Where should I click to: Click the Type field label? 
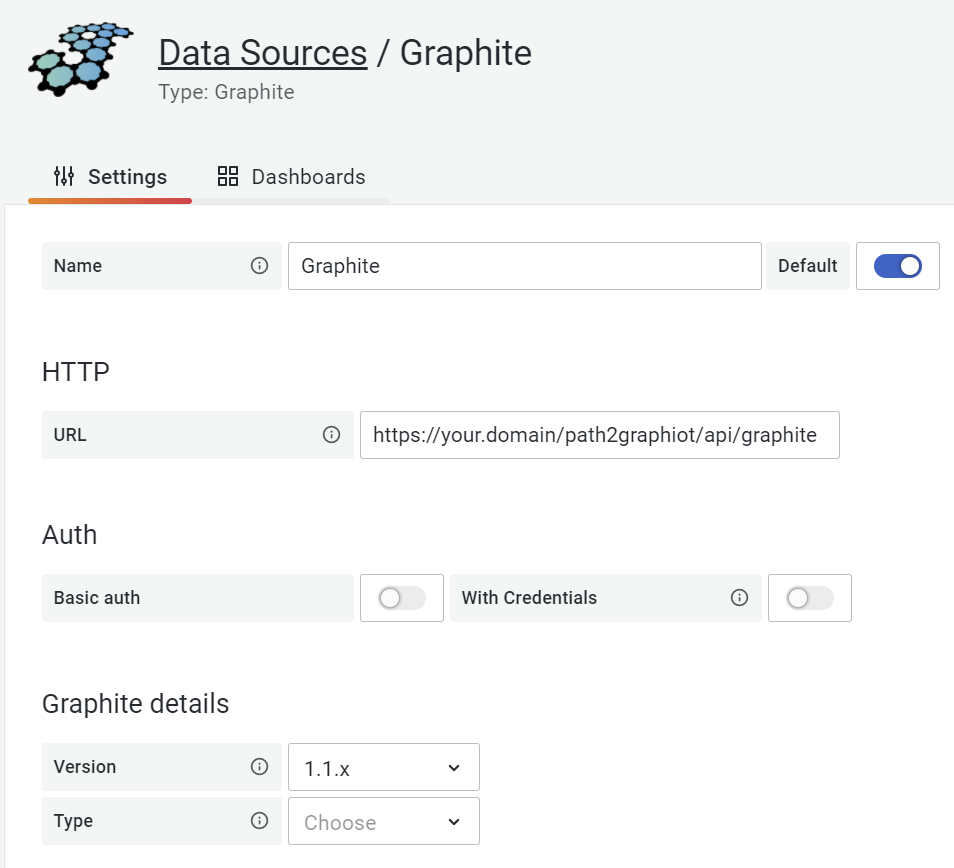tap(73, 821)
